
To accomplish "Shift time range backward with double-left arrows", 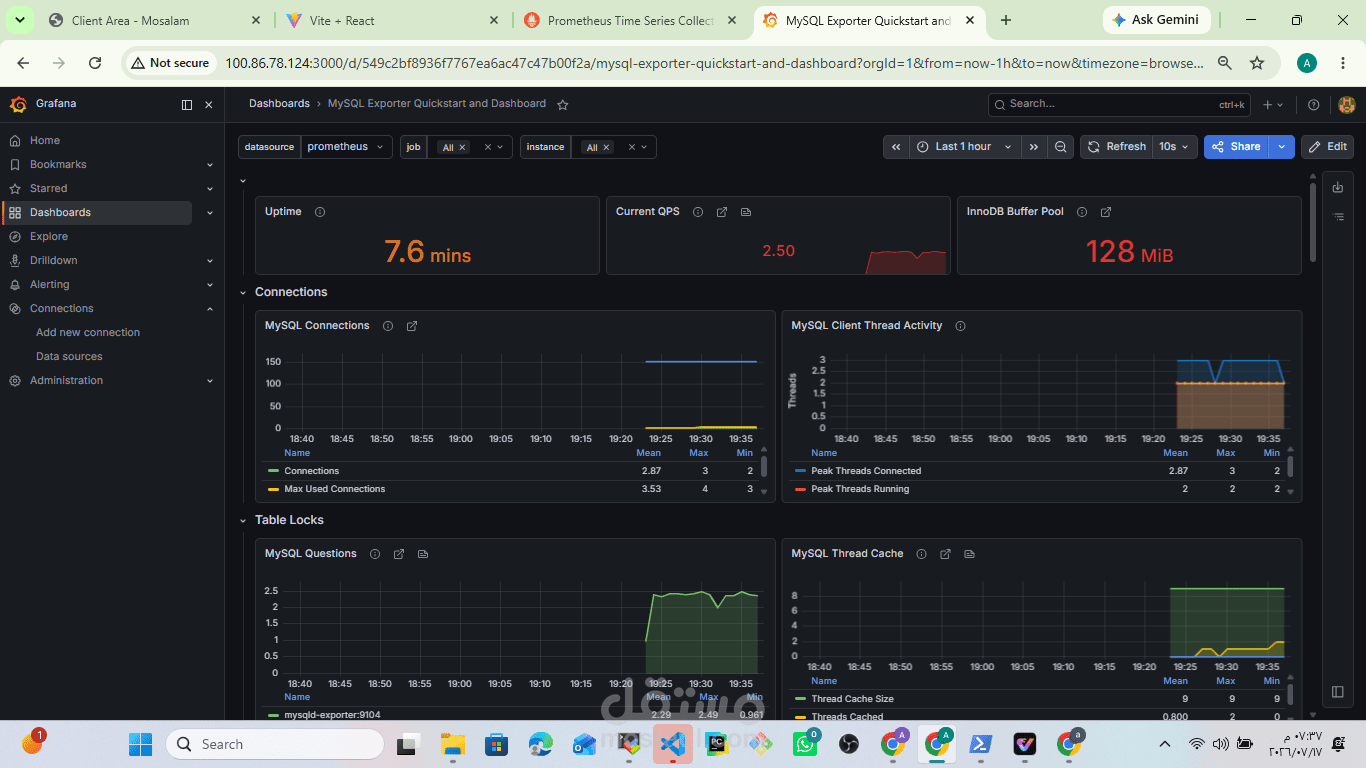I will click(896, 147).
